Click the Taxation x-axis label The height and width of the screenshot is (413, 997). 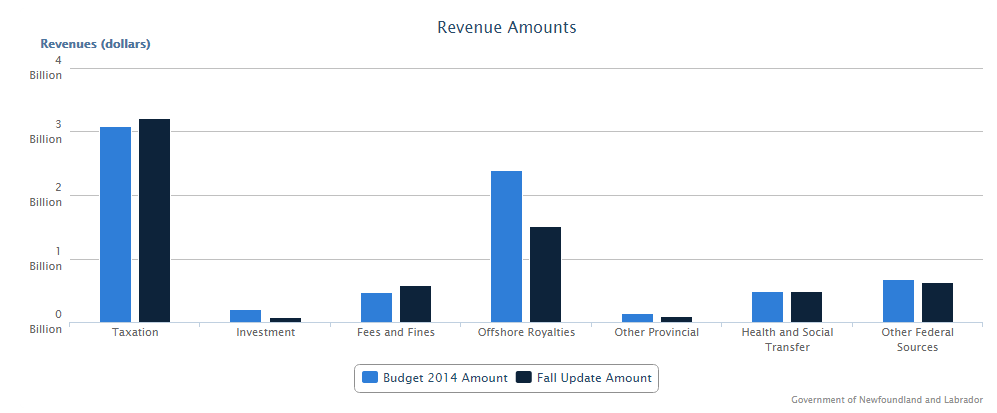[x=135, y=332]
